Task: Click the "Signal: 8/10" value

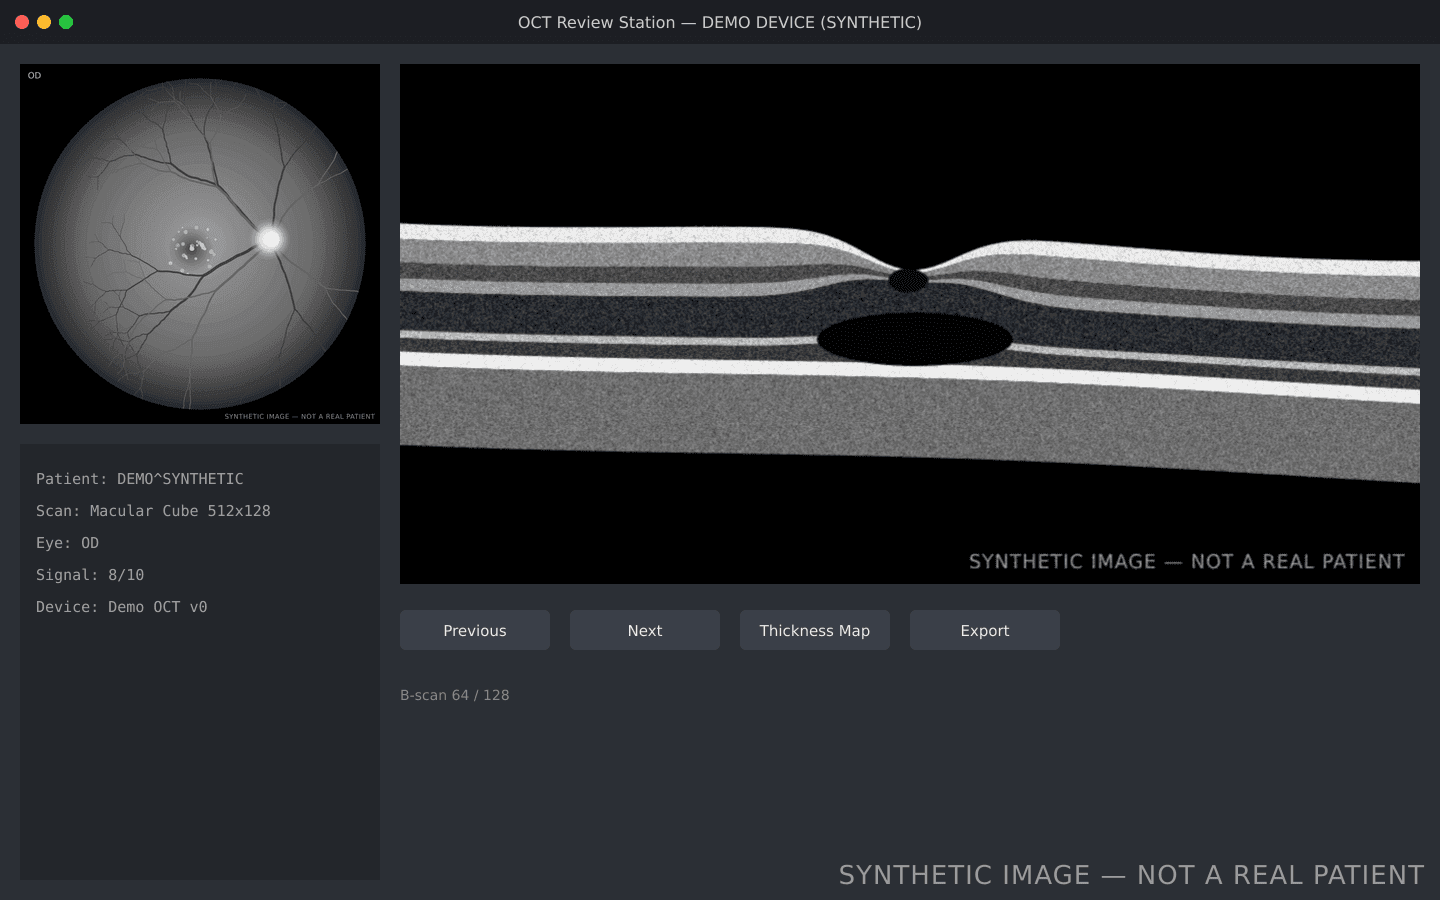Action: click(90, 575)
